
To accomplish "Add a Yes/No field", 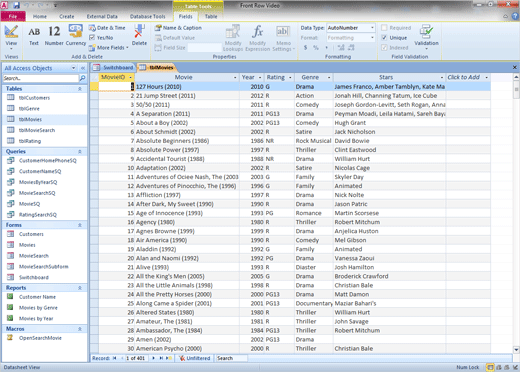I will [x=101, y=38].
